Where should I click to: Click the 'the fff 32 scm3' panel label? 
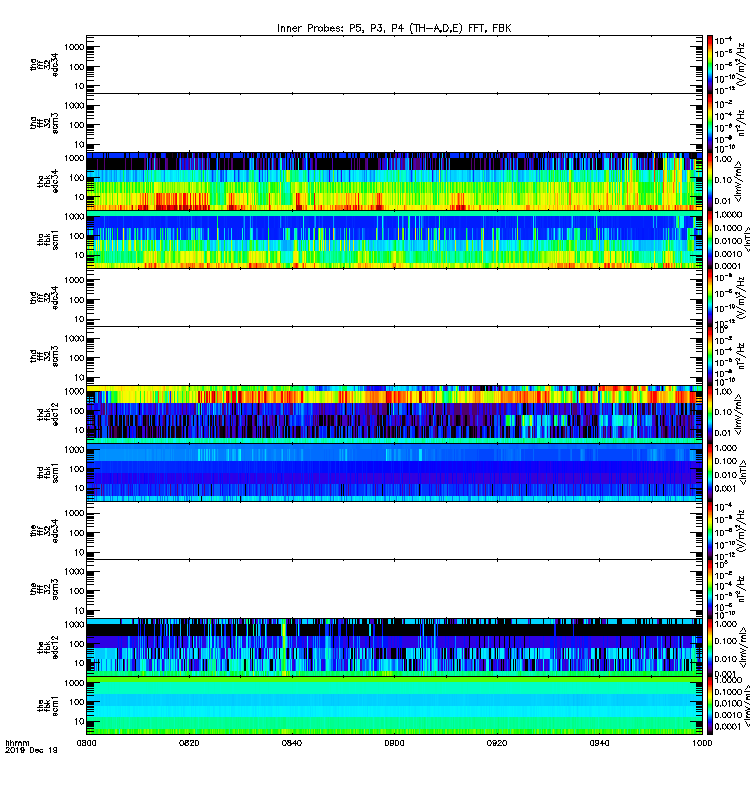click(x=44, y=589)
